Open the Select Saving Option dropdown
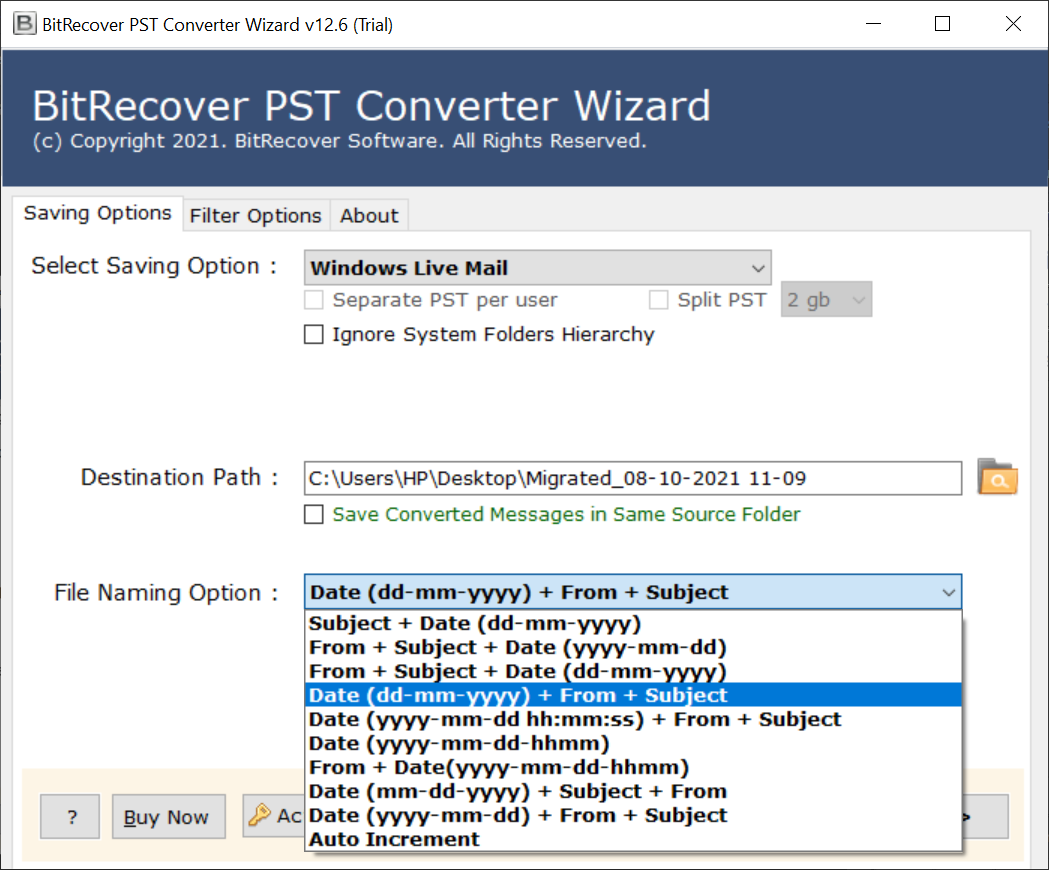 [x=537, y=268]
